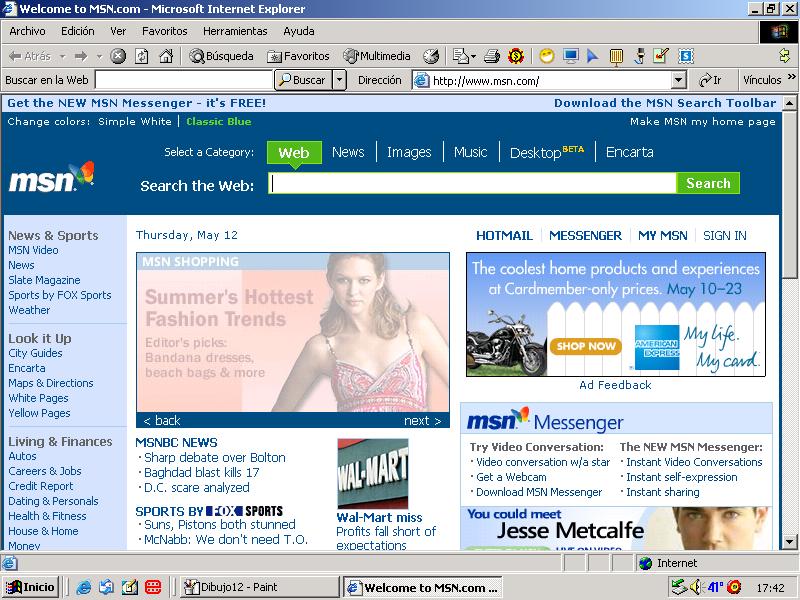The height and width of the screenshot is (600, 800).
Task: Open the address bar URL dropdown
Action: 678,80
